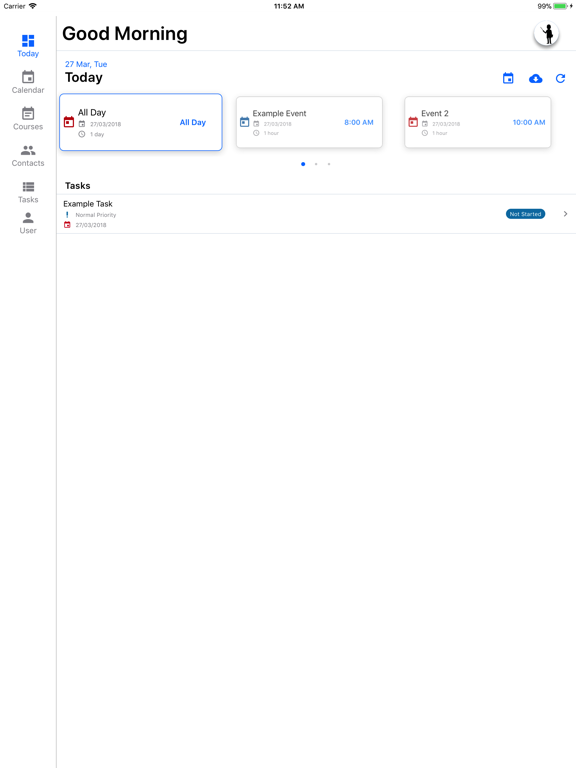Switch to the Calendar tab
This screenshot has height=768, width=576.
coord(28,82)
